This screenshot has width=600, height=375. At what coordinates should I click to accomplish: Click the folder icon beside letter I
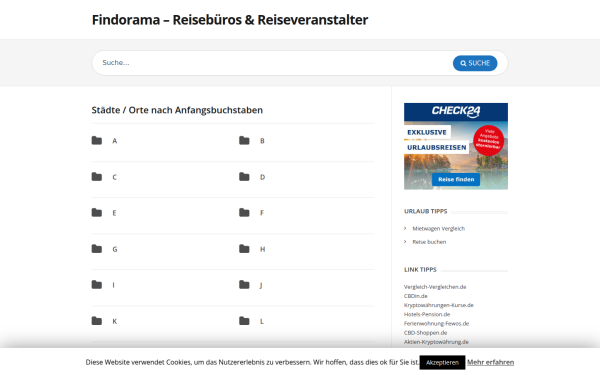tap(97, 285)
